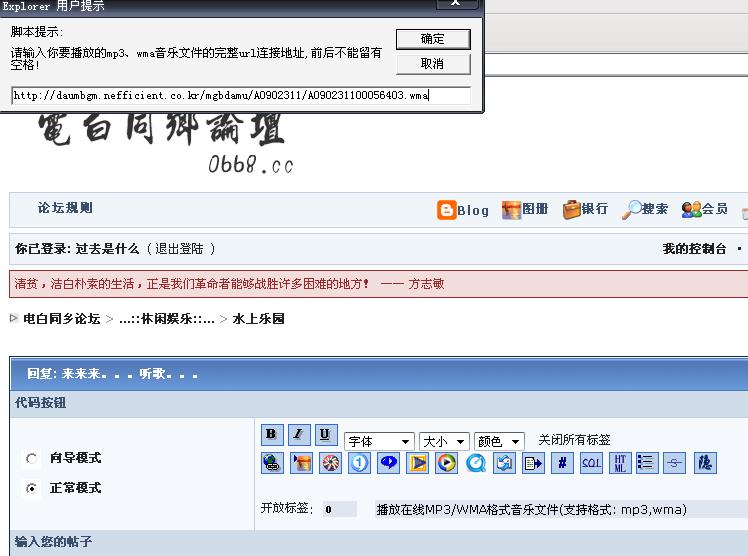Click the 确定 button in the dialog
This screenshot has height=556, width=748.
click(x=433, y=39)
